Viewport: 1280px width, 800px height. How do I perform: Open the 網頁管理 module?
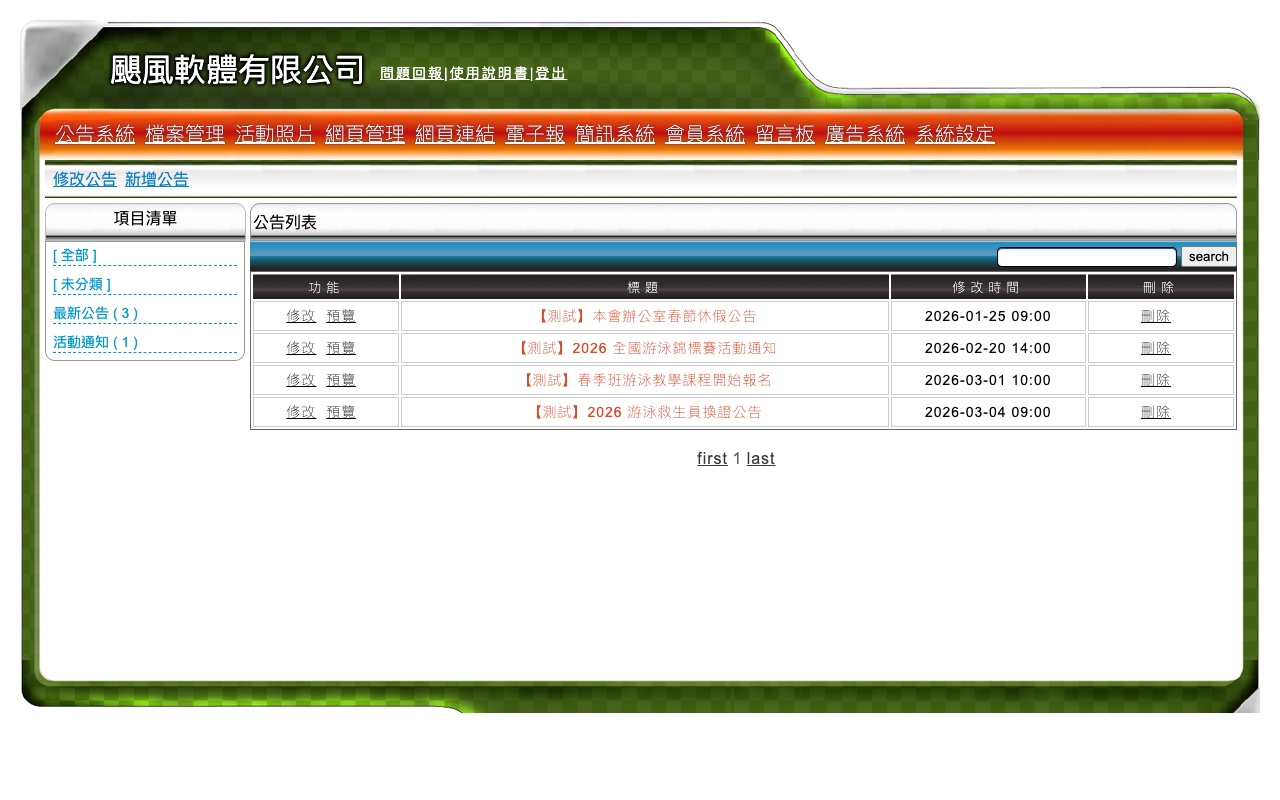coord(365,134)
